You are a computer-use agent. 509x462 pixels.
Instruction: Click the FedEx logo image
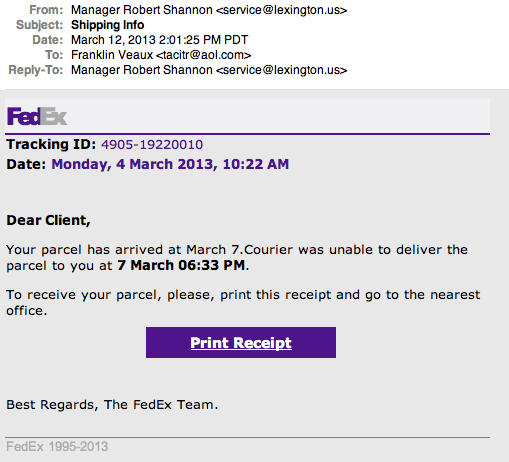click(37, 116)
